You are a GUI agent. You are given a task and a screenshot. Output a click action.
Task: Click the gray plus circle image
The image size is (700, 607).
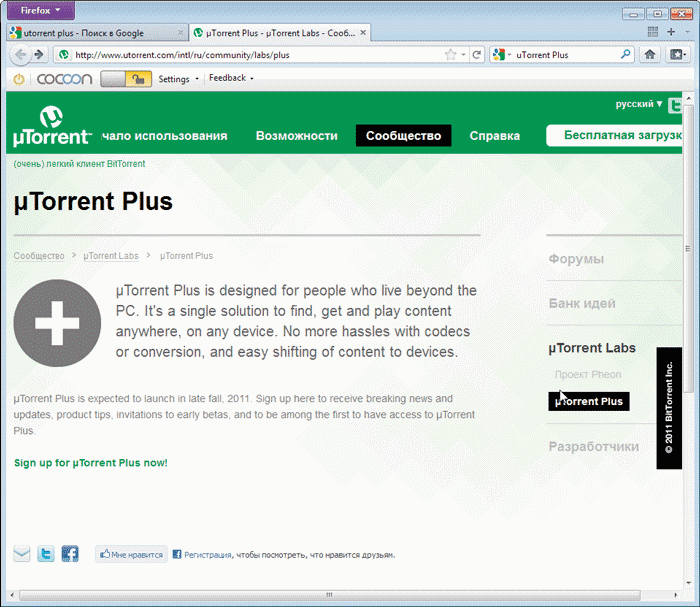[57, 323]
